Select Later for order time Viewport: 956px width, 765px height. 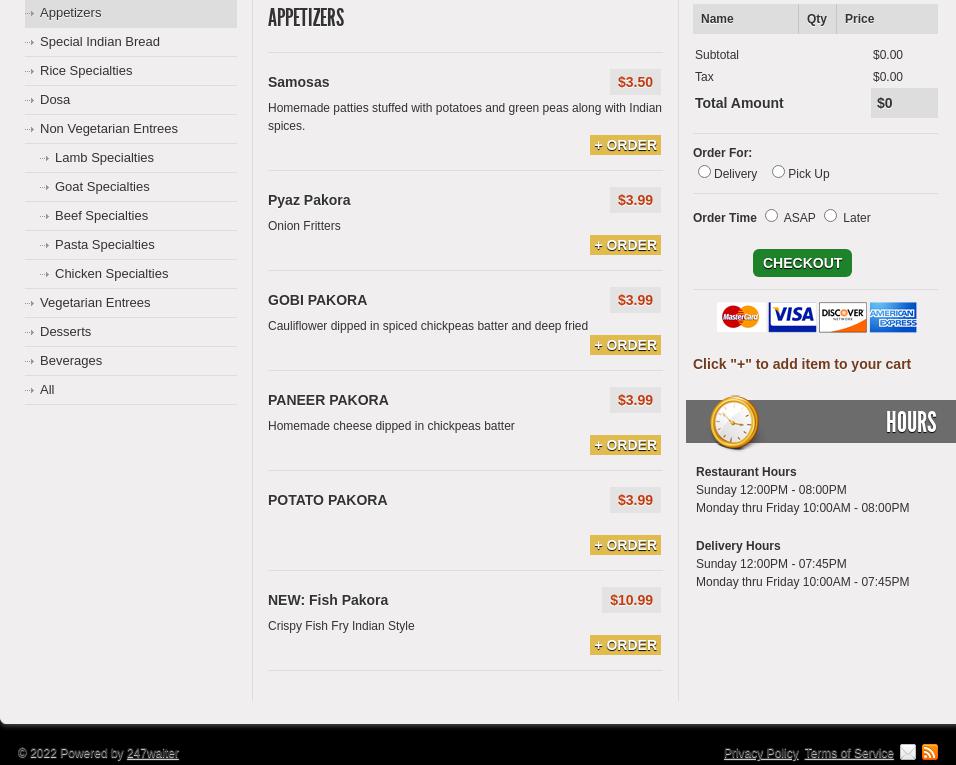pos(830,216)
